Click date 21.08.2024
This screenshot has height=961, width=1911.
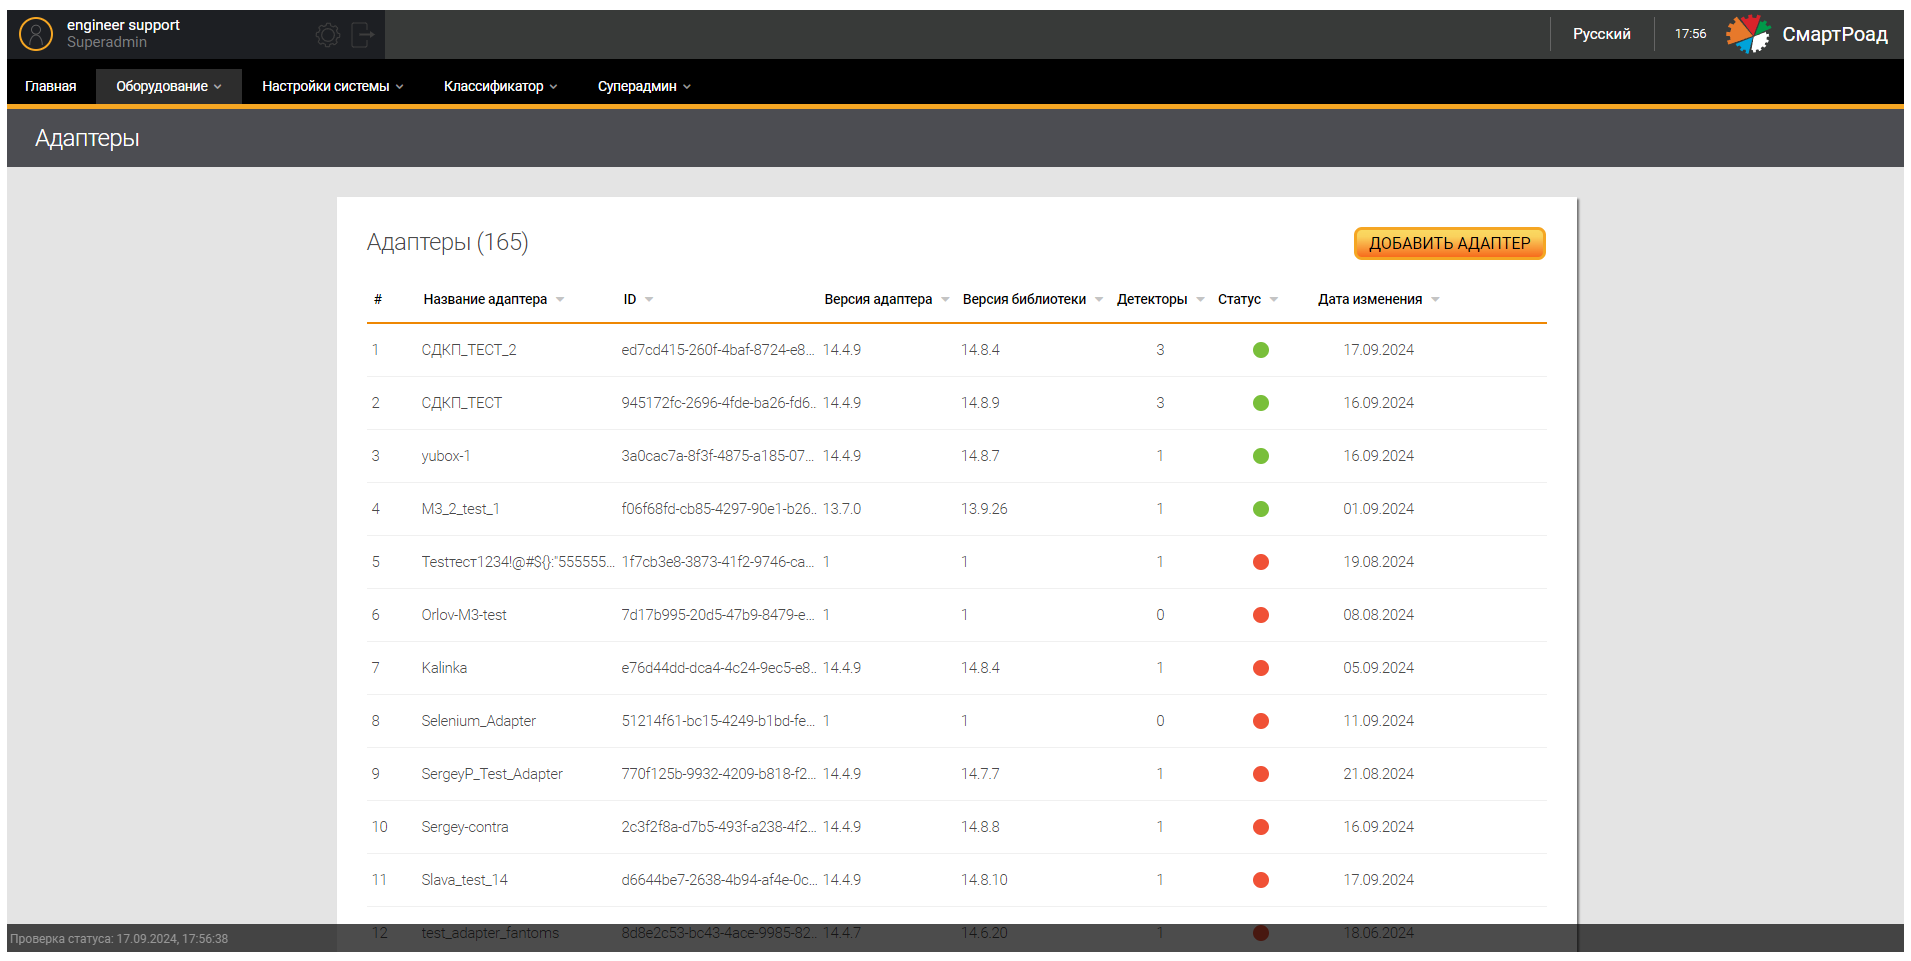tap(1378, 774)
